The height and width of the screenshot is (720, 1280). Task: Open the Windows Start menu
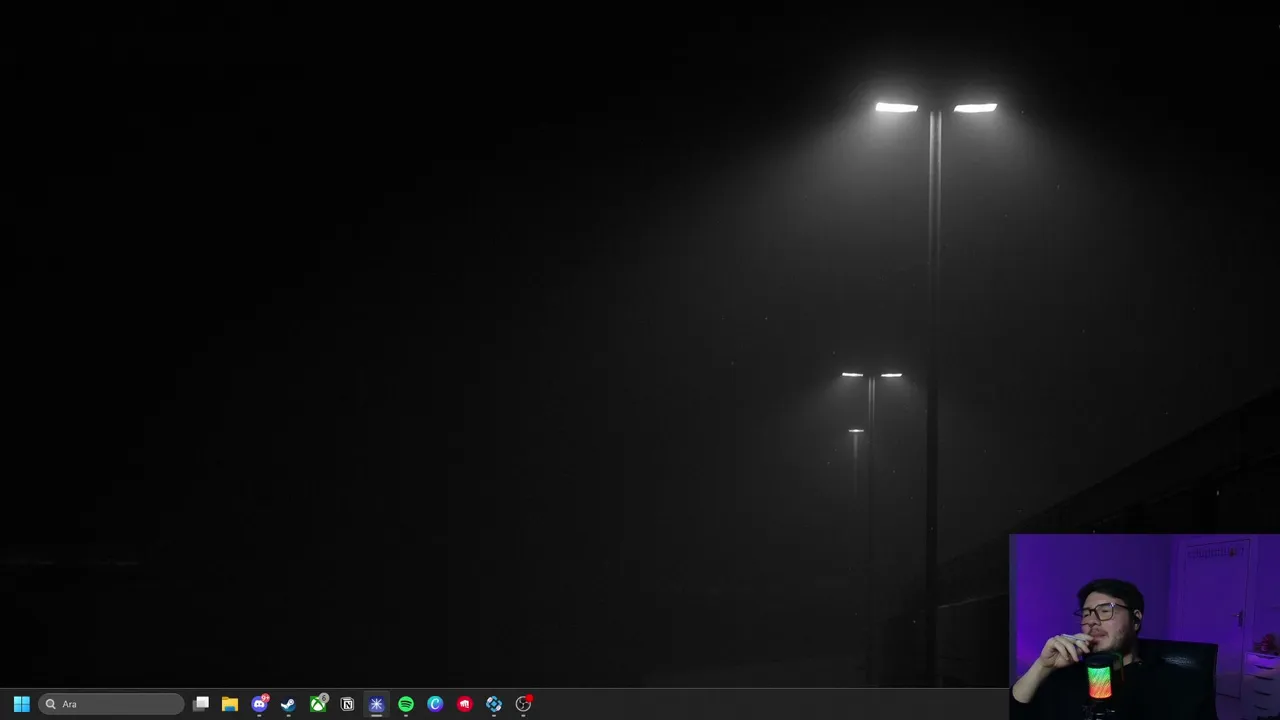pyautogui.click(x=21, y=704)
